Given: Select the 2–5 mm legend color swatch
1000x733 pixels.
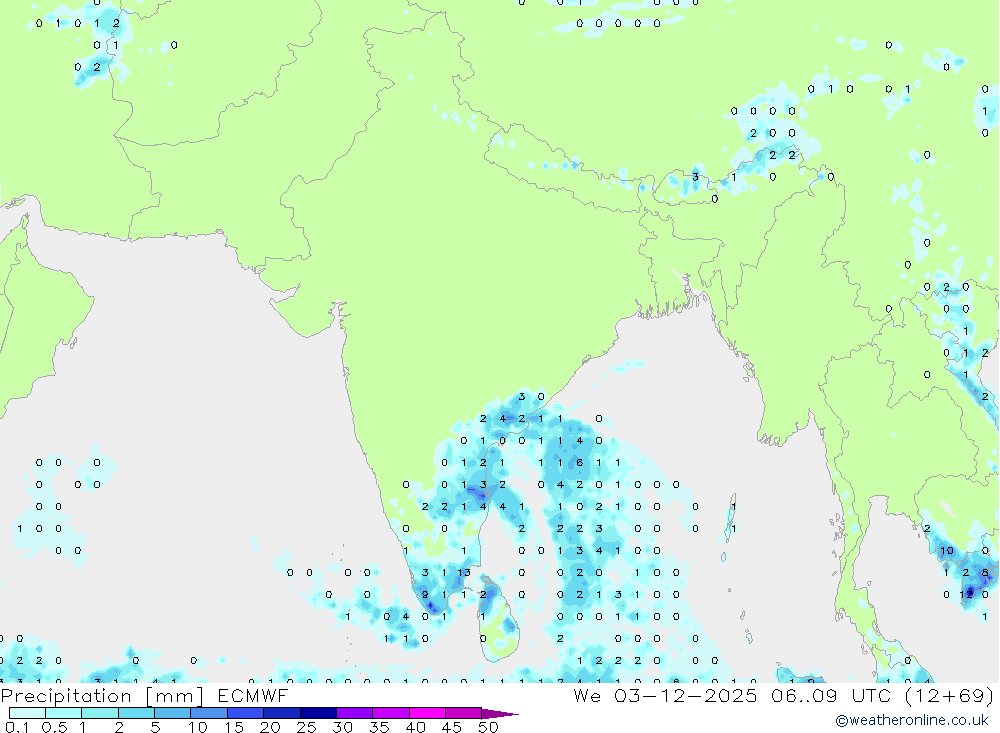Looking at the screenshot, I should (136, 713).
